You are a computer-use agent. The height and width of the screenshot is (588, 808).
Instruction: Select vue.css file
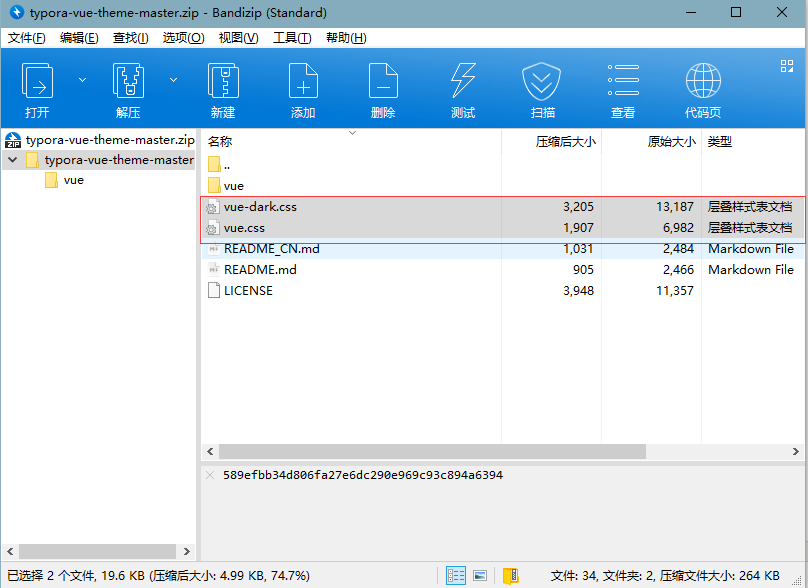point(502,228)
